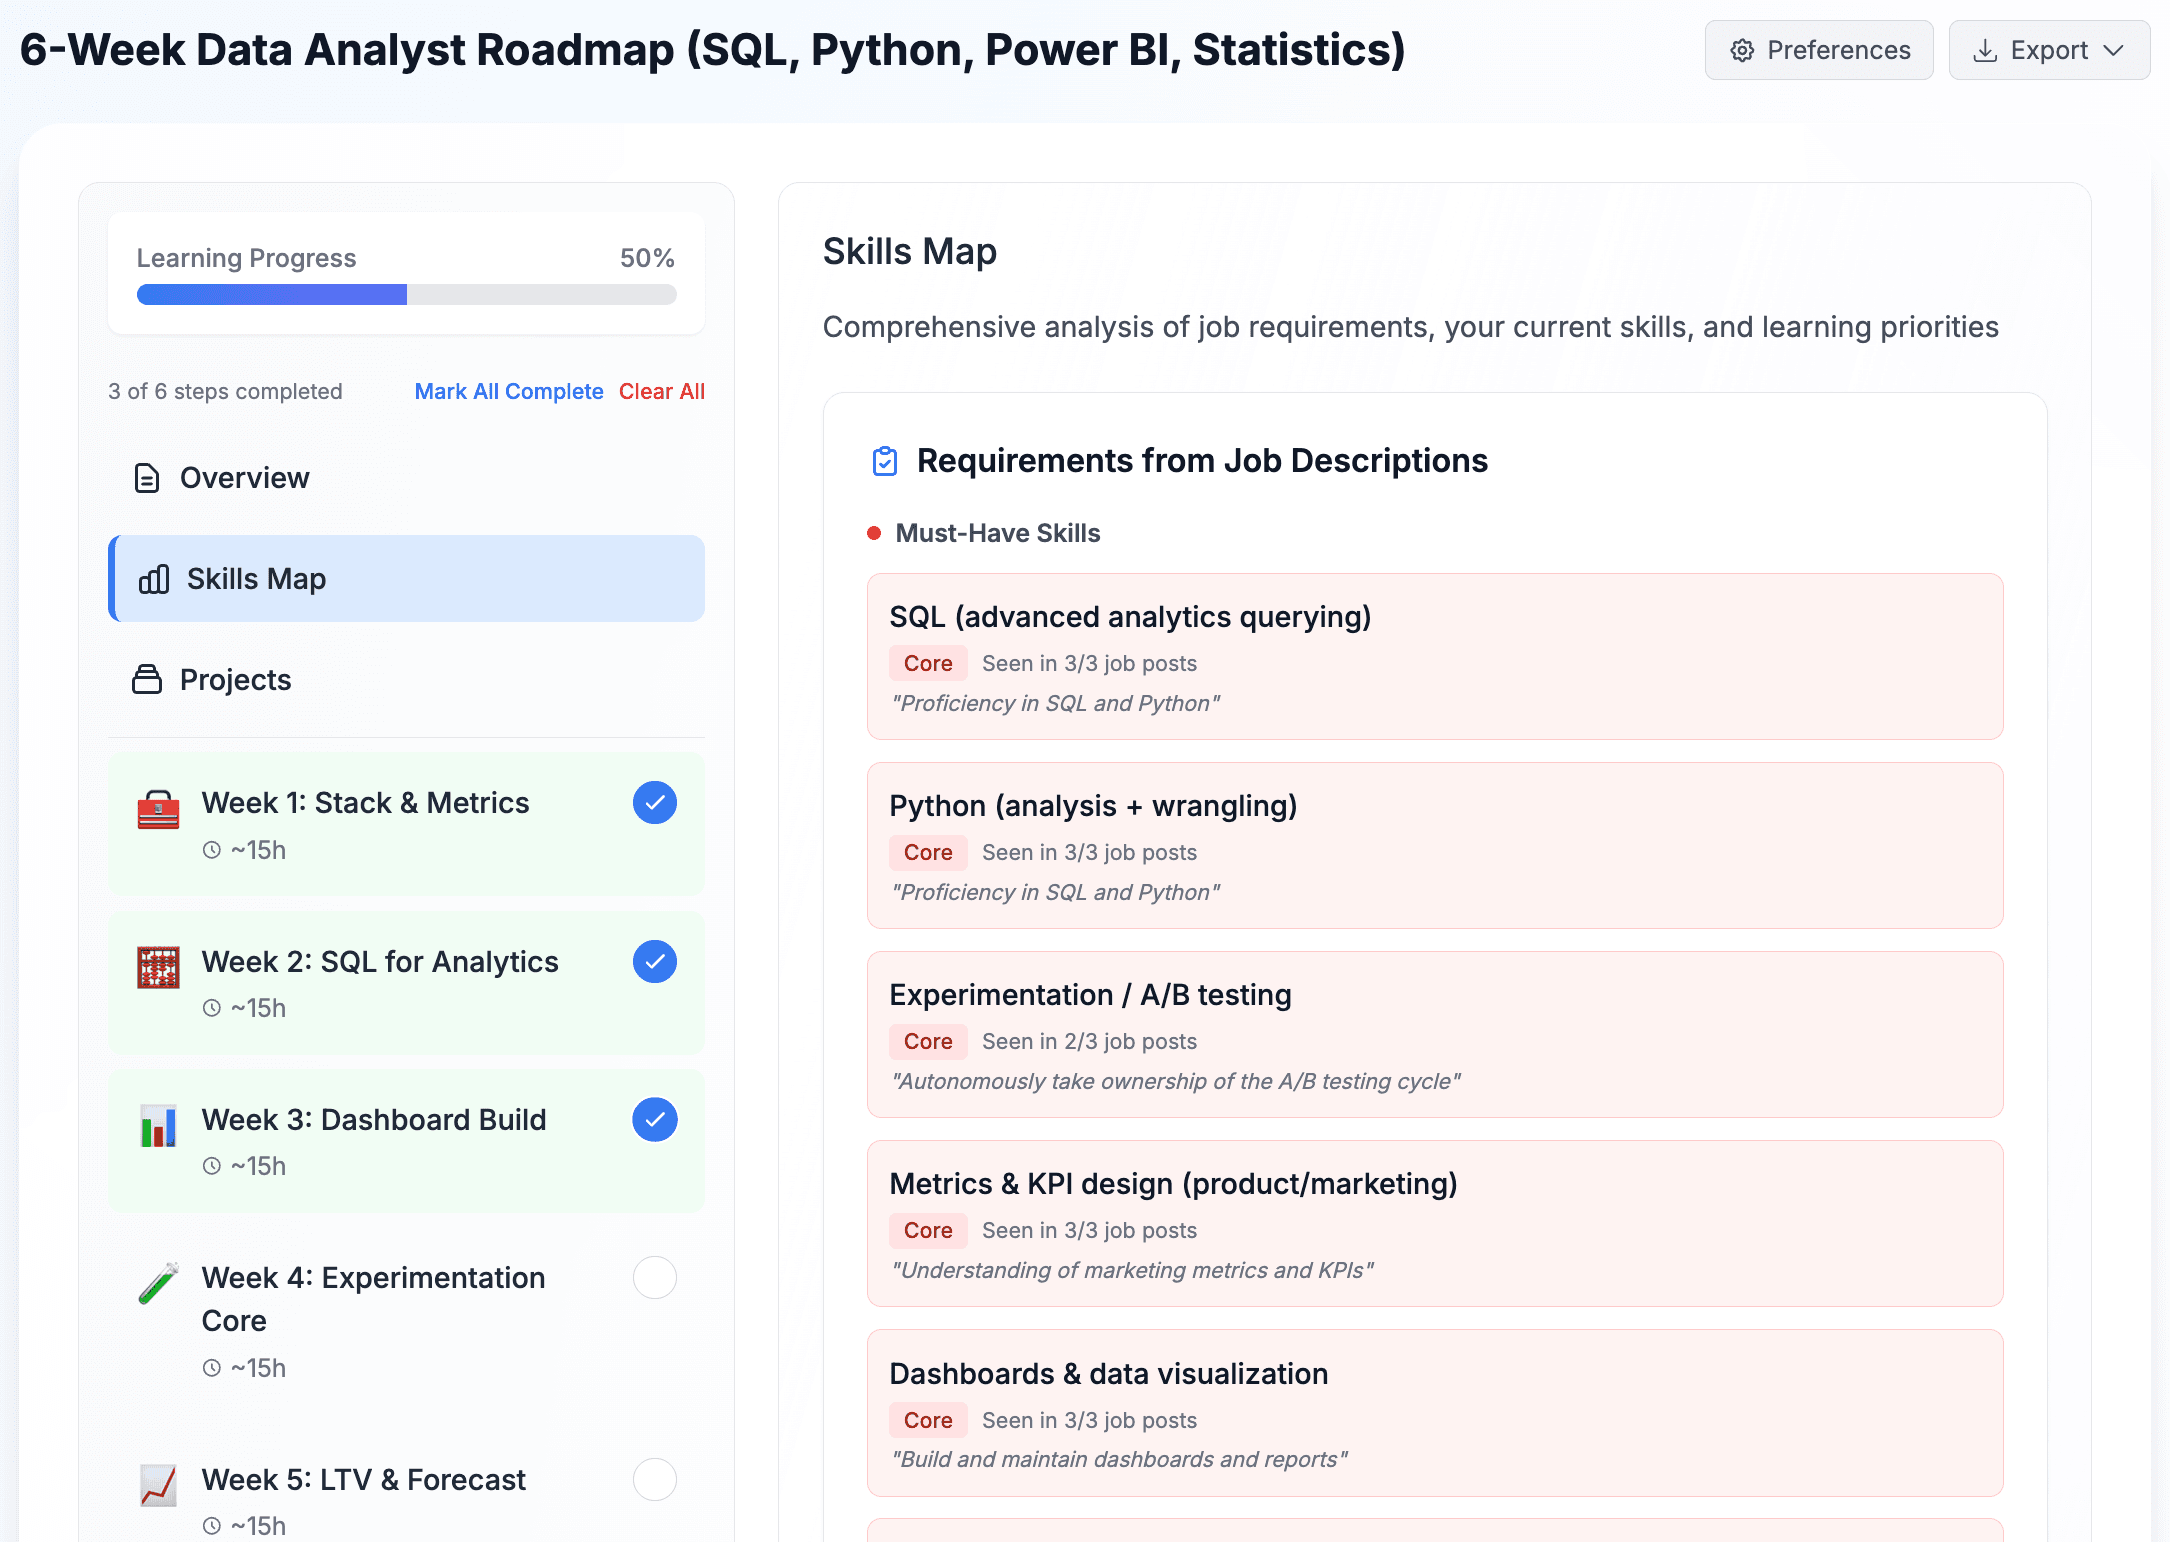This screenshot has width=2170, height=1542.
Task: Click Mark All Complete
Action: (508, 391)
